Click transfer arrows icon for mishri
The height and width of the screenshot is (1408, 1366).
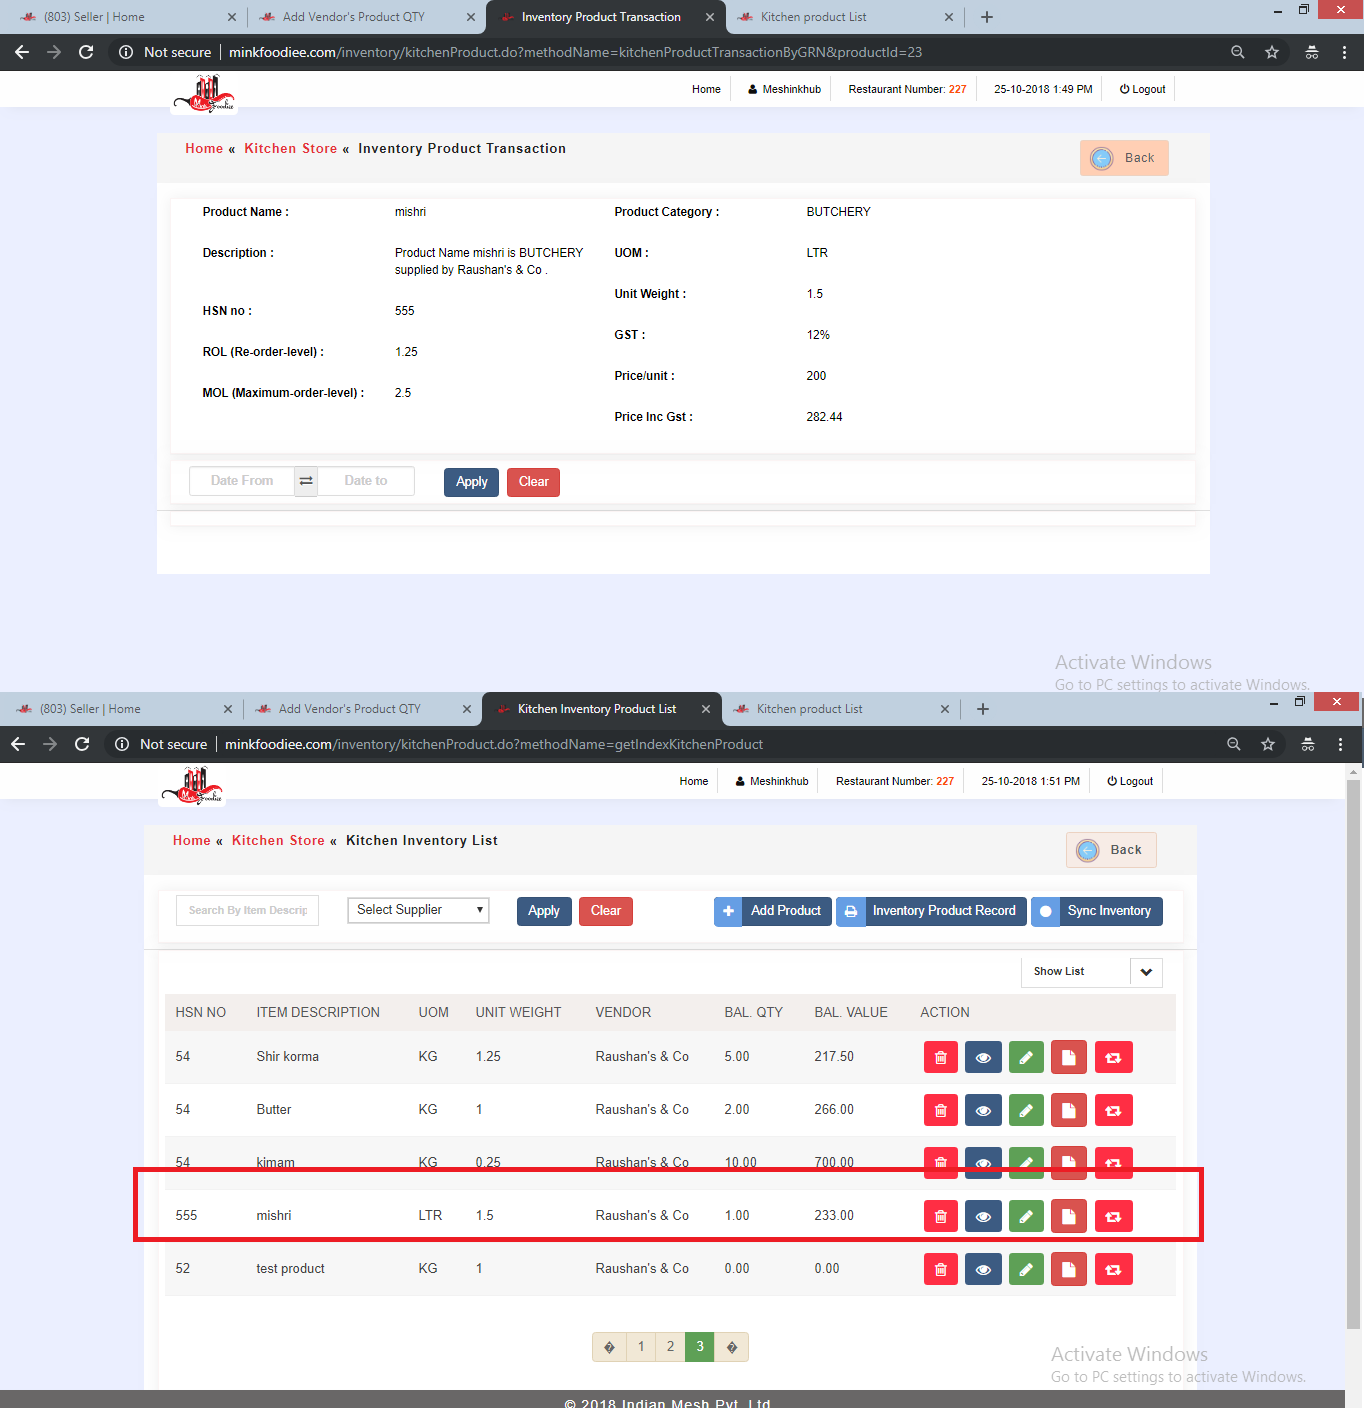coord(1114,1216)
